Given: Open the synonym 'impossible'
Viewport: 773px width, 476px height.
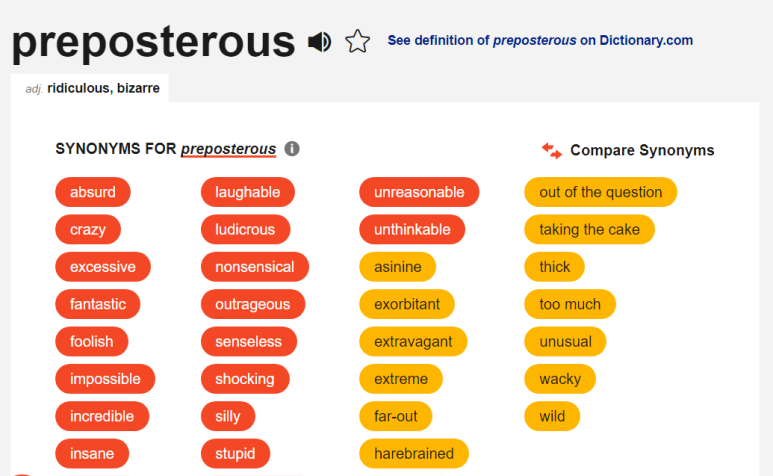Looking at the screenshot, I should (105, 379).
